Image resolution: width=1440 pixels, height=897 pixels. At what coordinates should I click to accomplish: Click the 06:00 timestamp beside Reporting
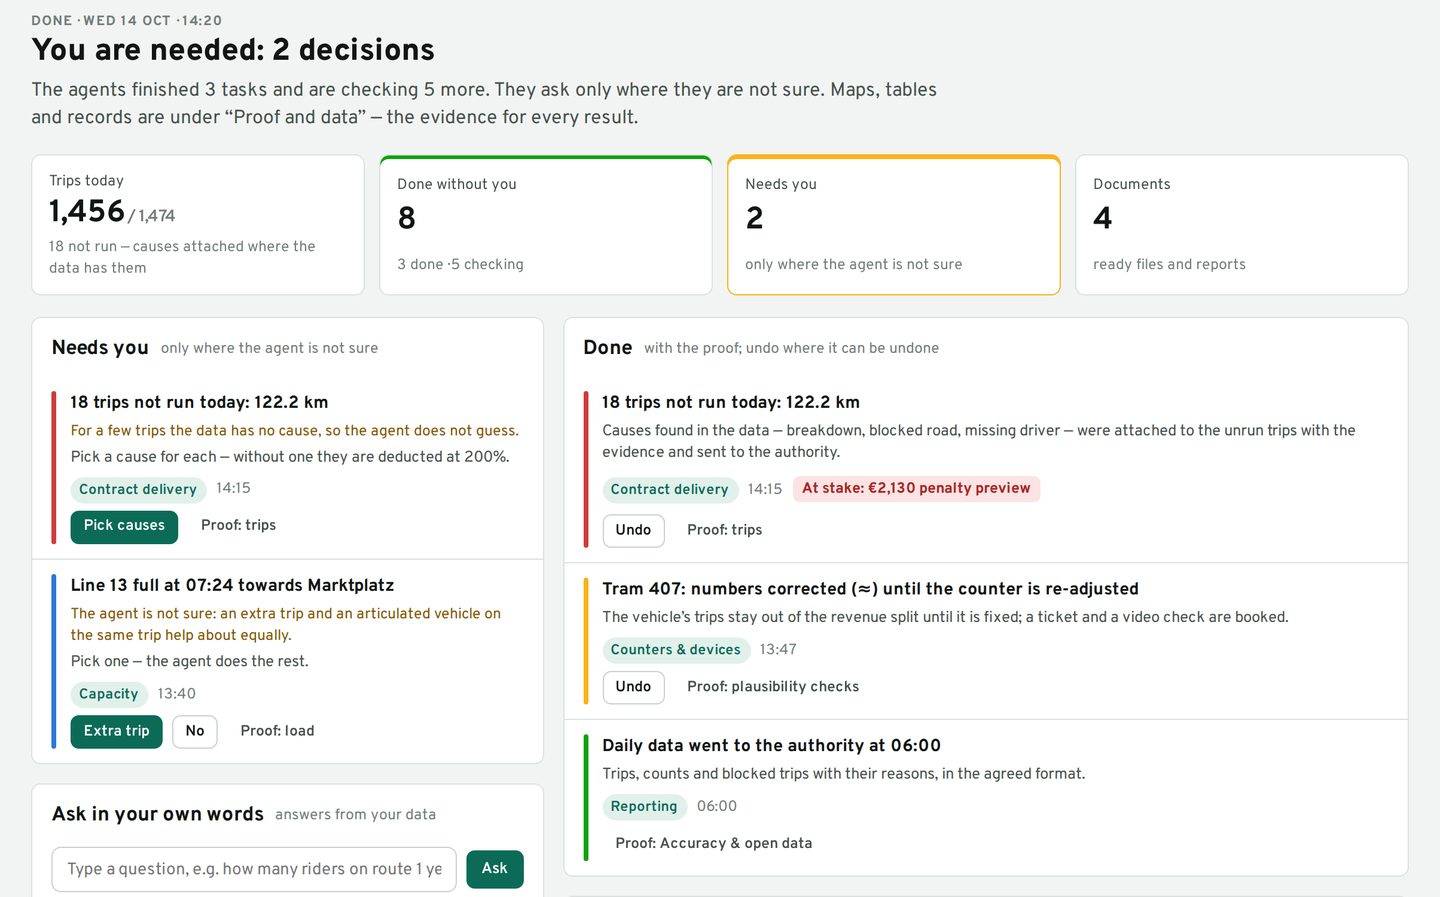tap(717, 807)
